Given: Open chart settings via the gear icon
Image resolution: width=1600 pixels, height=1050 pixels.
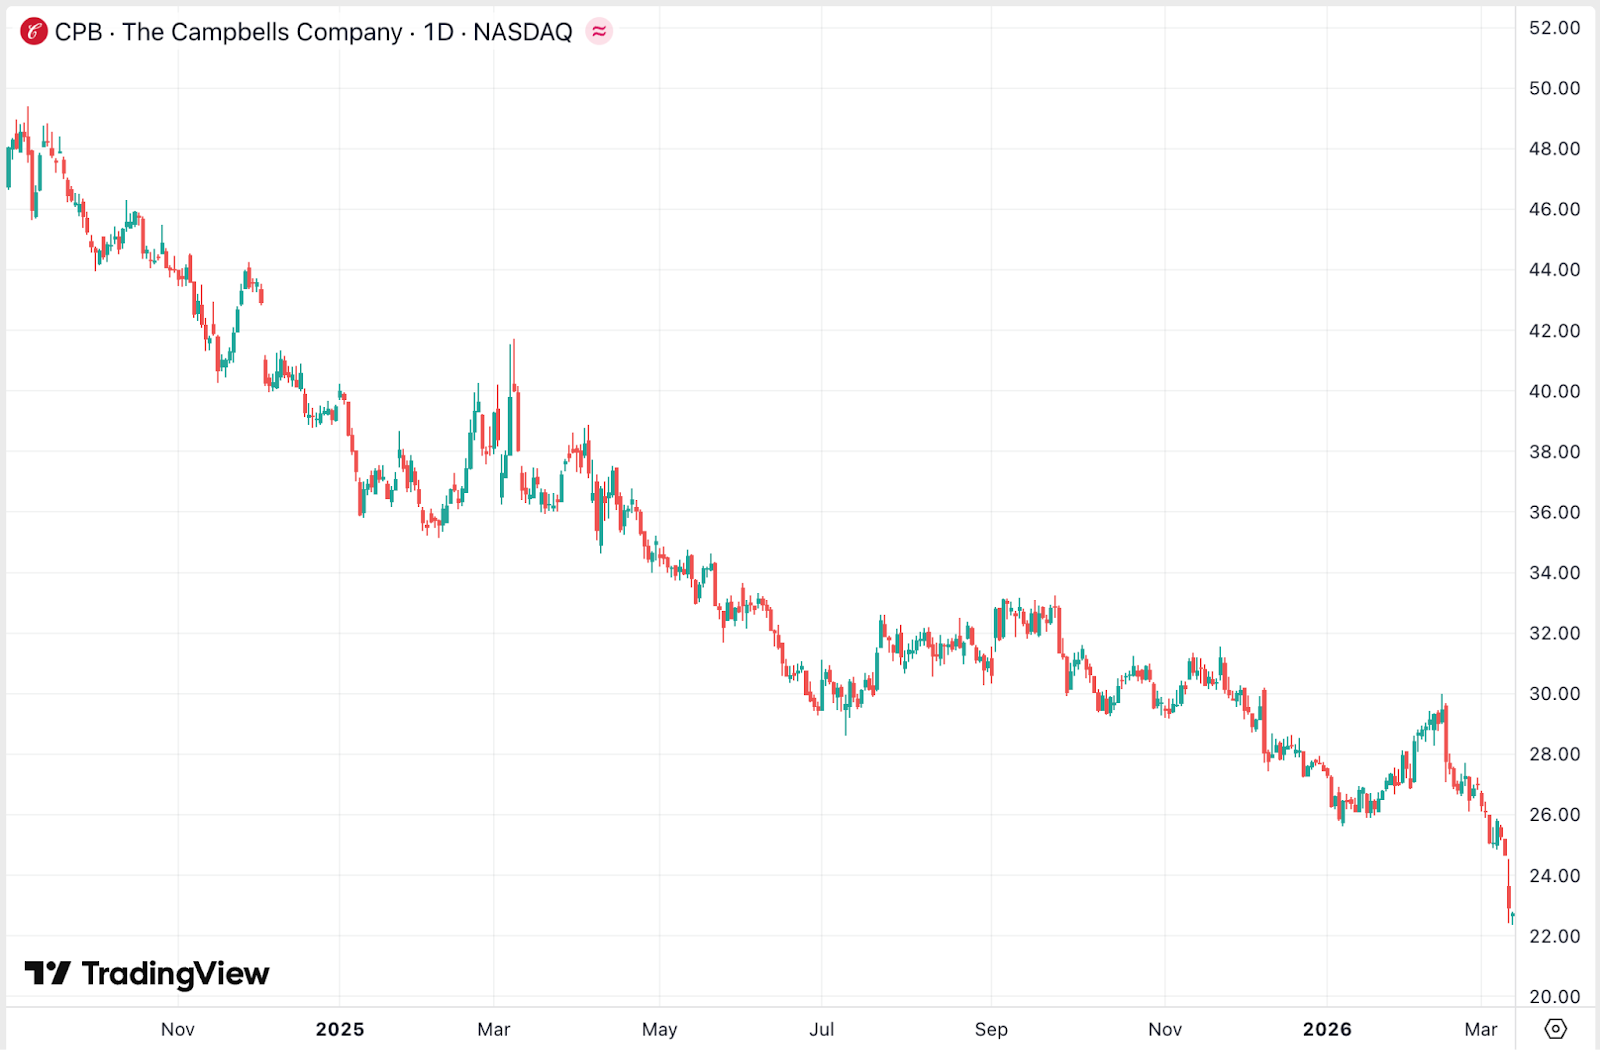Looking at the screenshot, I should click(1555, 1028).
